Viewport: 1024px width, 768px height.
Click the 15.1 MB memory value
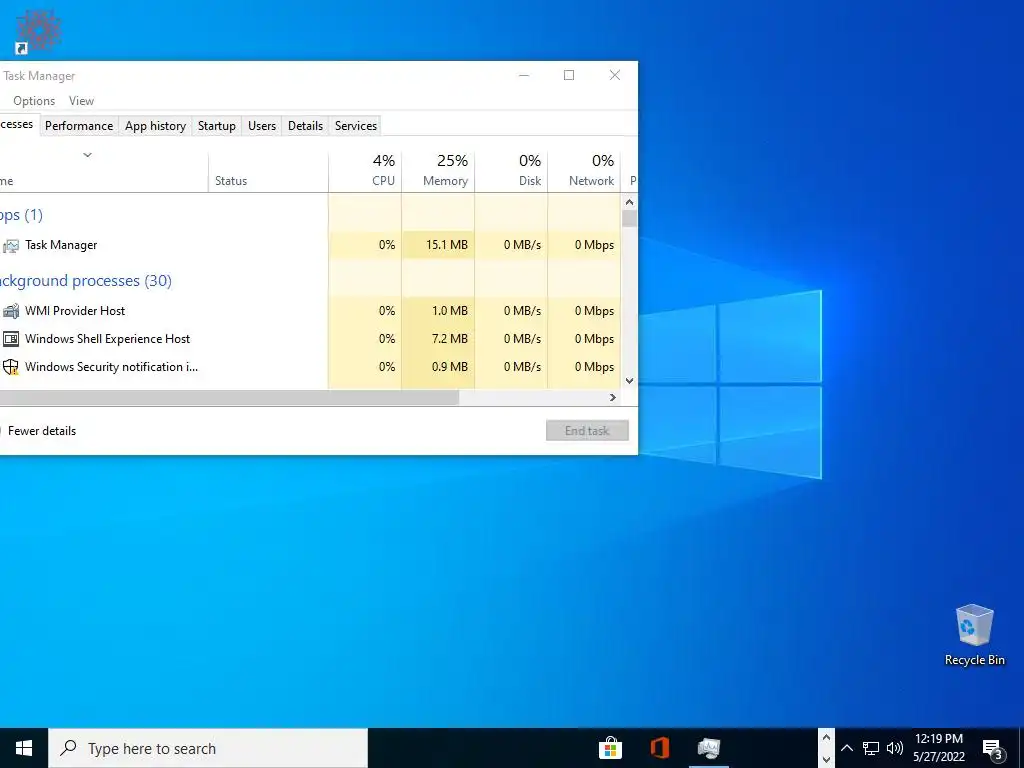[447, 246]
